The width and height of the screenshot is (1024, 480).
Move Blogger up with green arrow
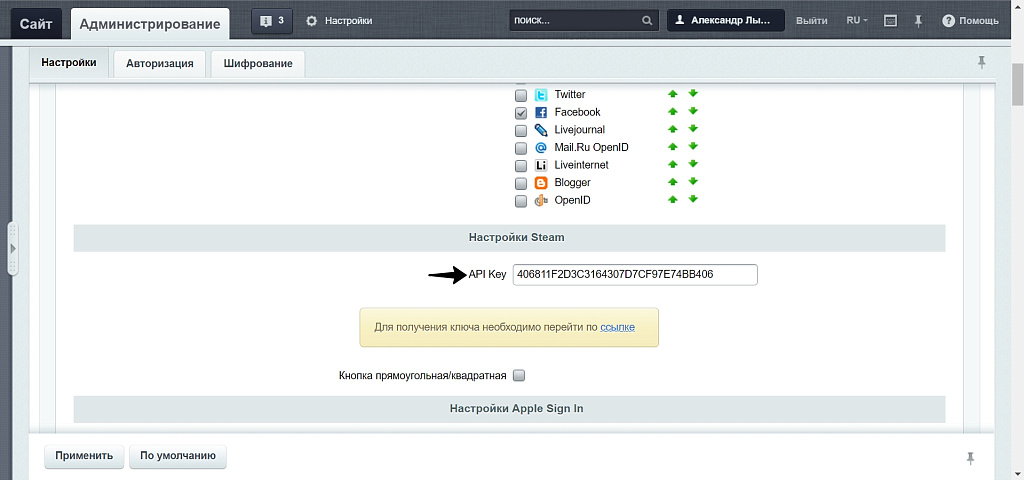click(673, 182)
